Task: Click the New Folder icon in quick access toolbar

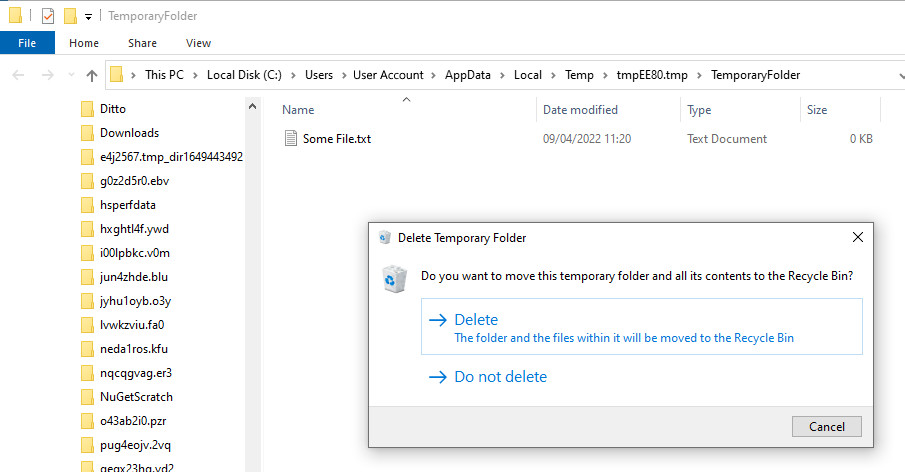Action: pos(70,16)
